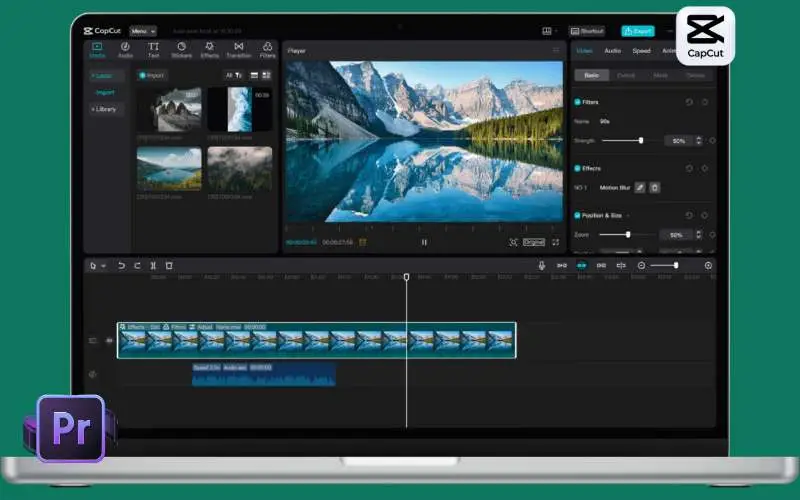Open the Media panel tab
Viewport: 800px width, 500px height.
[97, 50]
